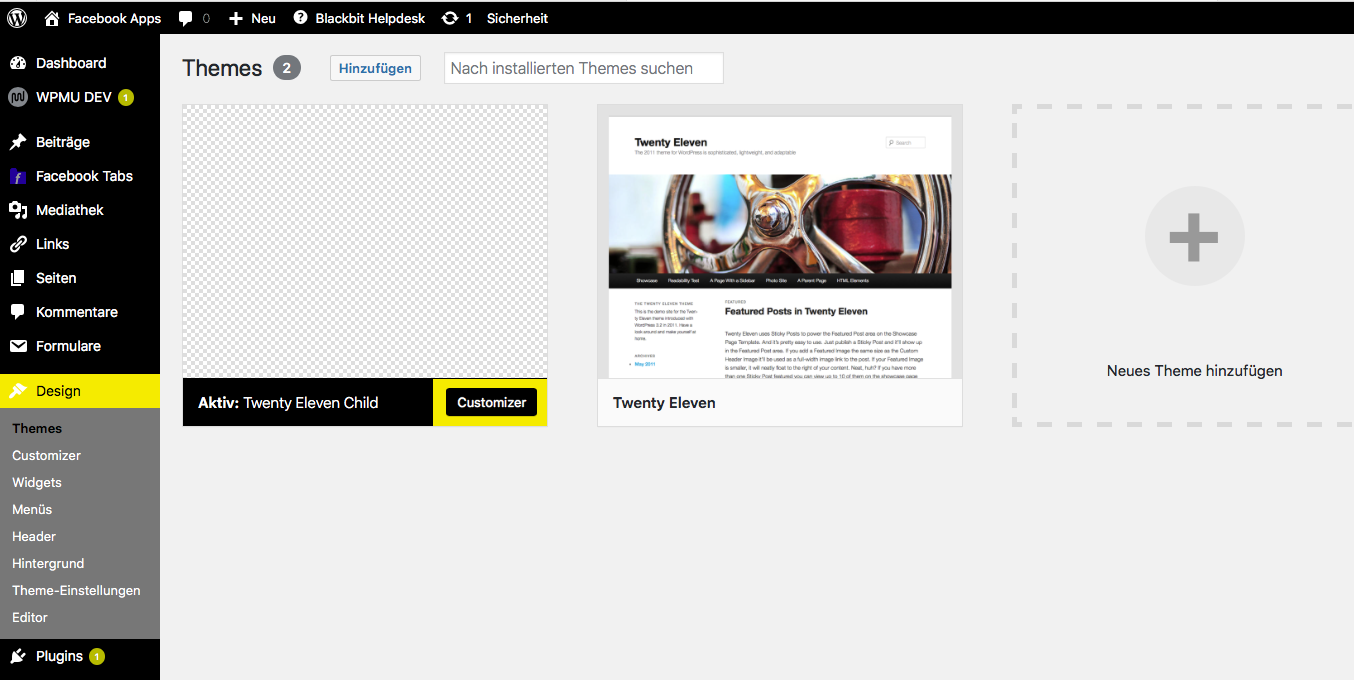Viewport: 1354px width, 680px height.
Task: Select the Design menu item
Action: point(80,391)
